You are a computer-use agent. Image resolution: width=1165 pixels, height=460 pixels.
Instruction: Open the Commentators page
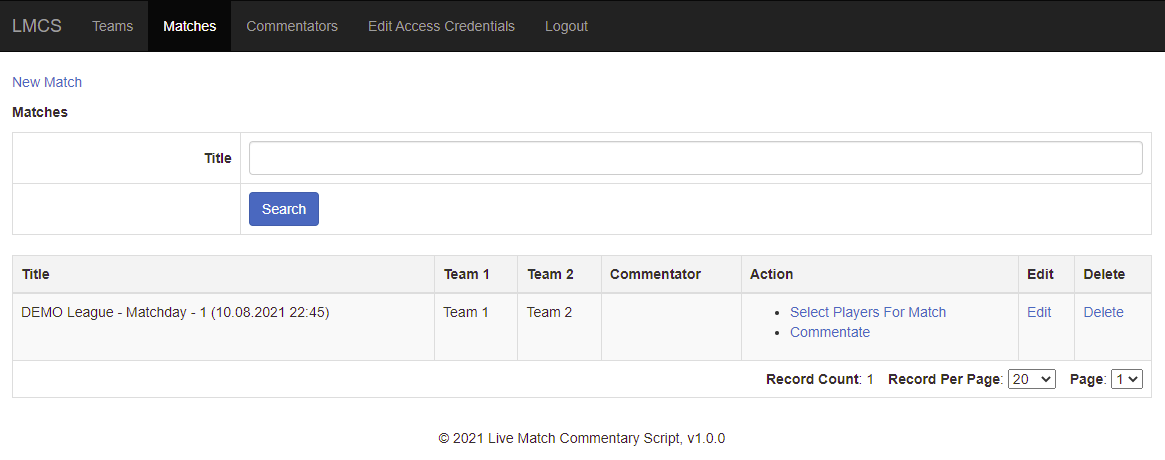pos(292,26)
